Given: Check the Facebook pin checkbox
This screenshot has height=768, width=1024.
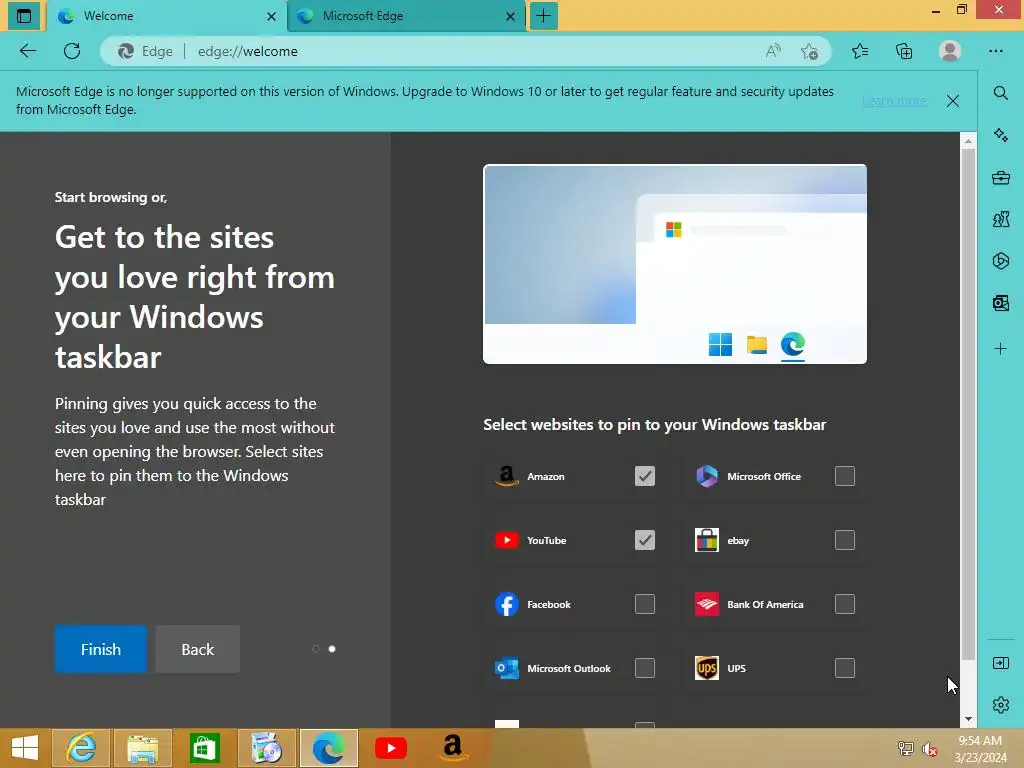Looking at the screenshot, I should (645, 604).
